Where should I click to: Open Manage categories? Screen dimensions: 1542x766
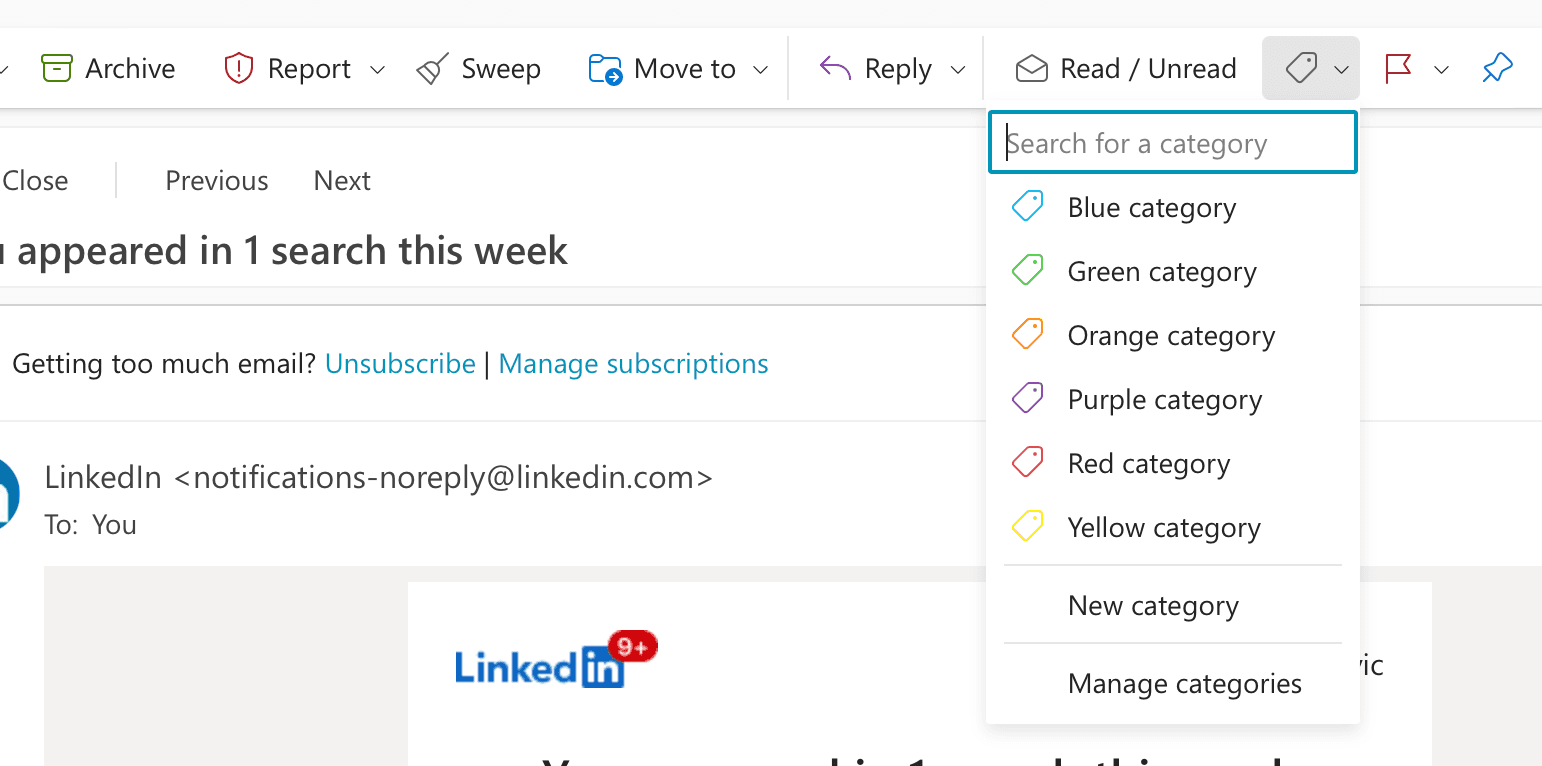point(1185,683)
